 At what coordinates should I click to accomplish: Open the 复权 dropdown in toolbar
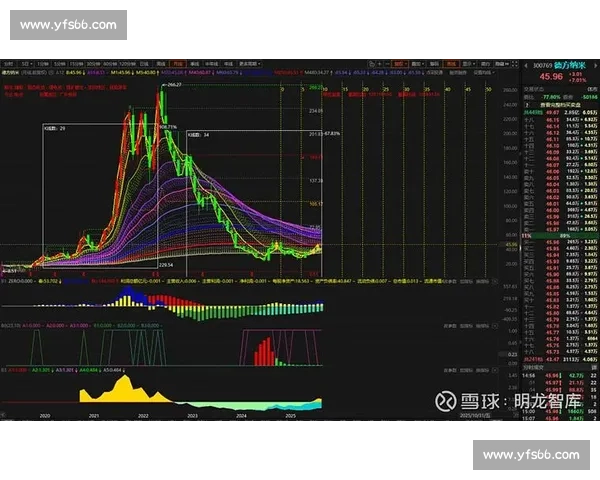400,64
